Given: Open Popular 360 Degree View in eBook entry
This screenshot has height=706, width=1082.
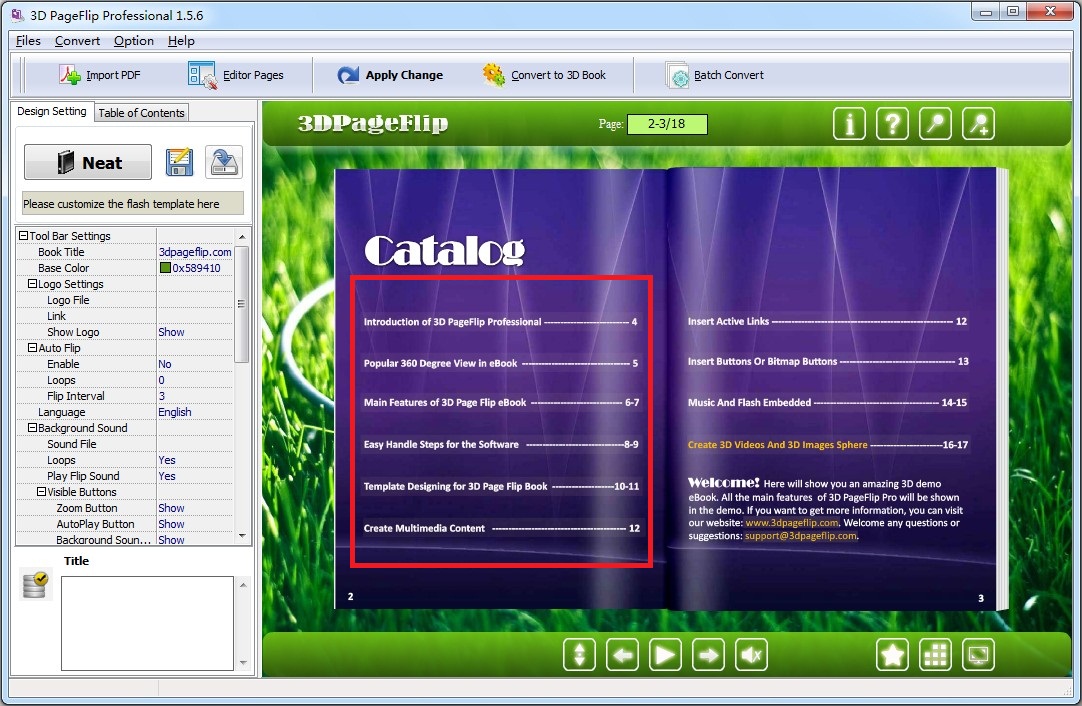Looking at the screenshot, I should [x=500, y=363].
